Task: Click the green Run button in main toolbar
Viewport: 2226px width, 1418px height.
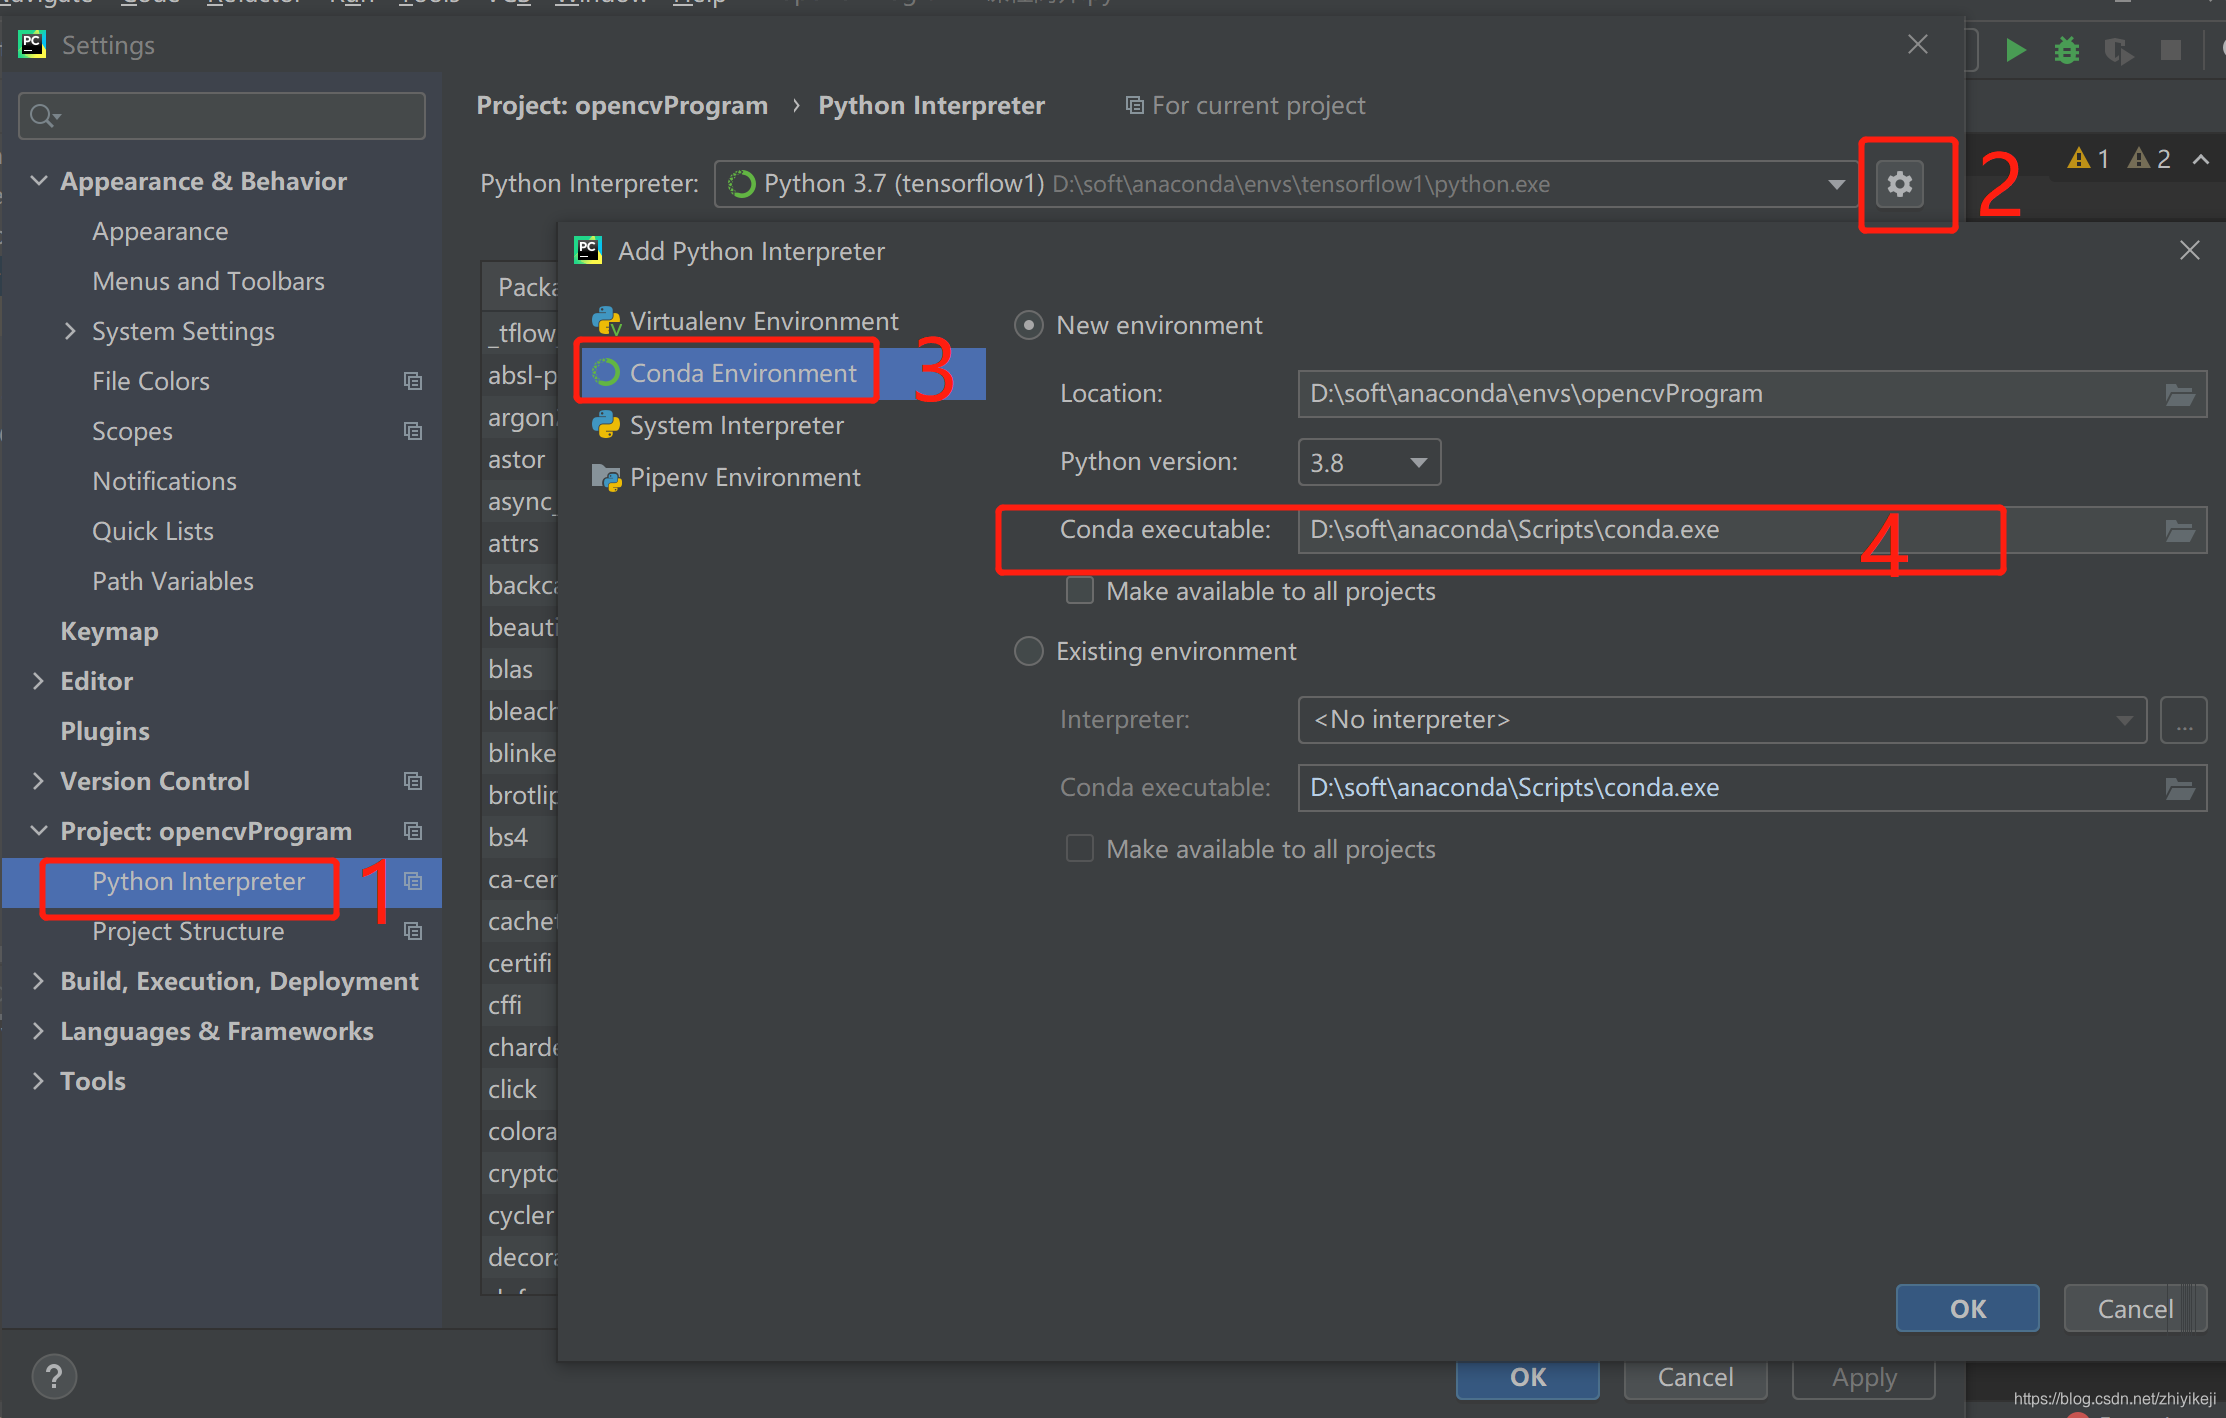Action: (x=2015, y=50)
